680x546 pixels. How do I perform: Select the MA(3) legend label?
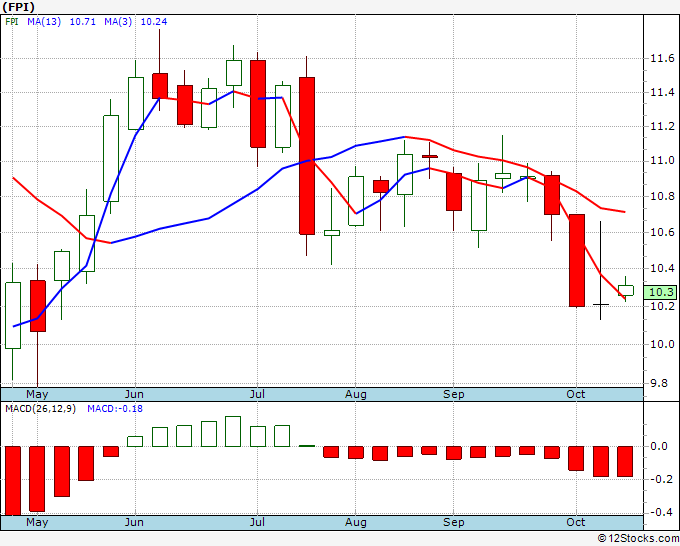(x=118, y=22)
